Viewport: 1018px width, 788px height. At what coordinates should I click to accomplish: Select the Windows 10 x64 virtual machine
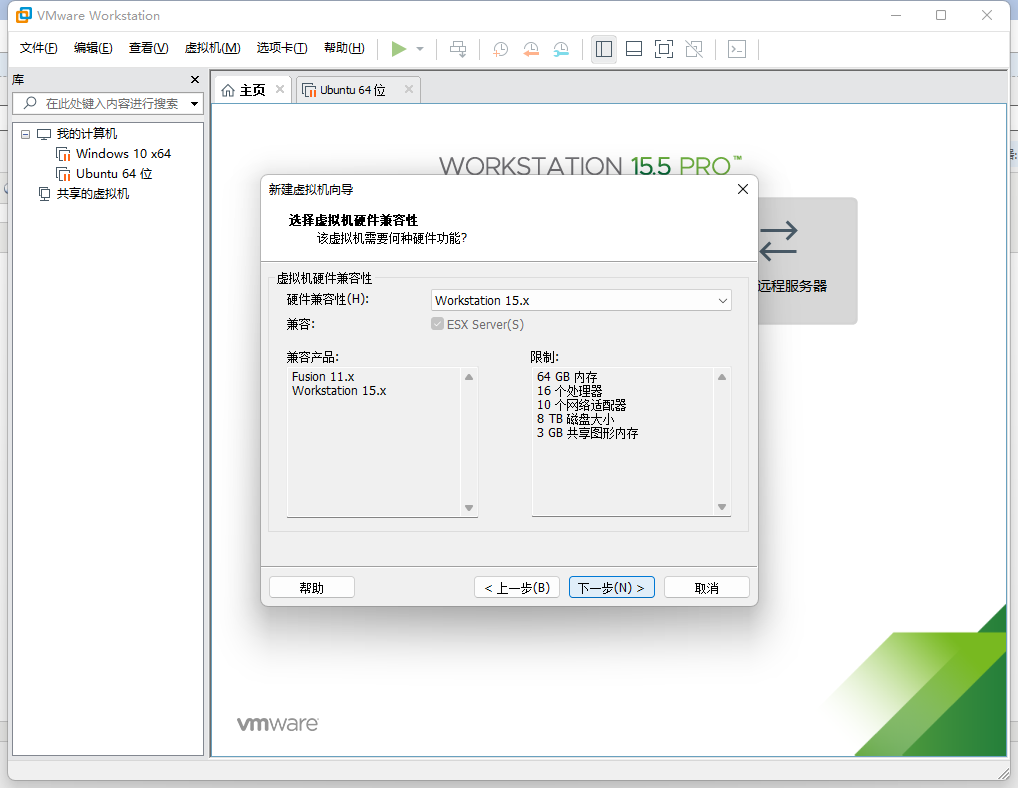click(123, 154)
